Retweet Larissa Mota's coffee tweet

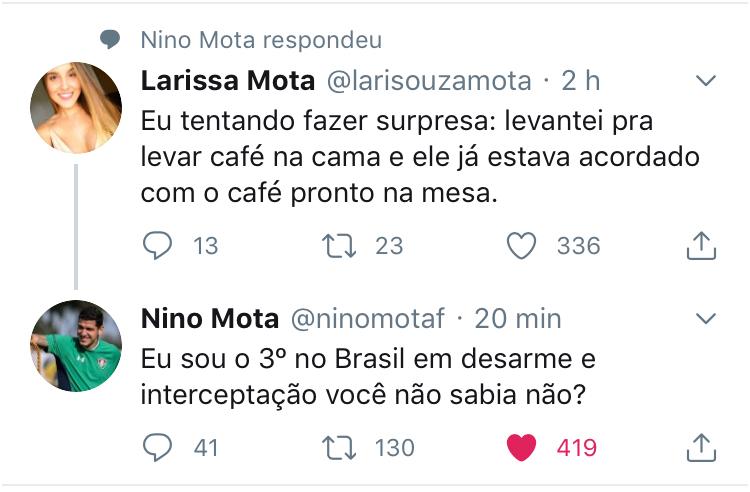click(339, 246)
